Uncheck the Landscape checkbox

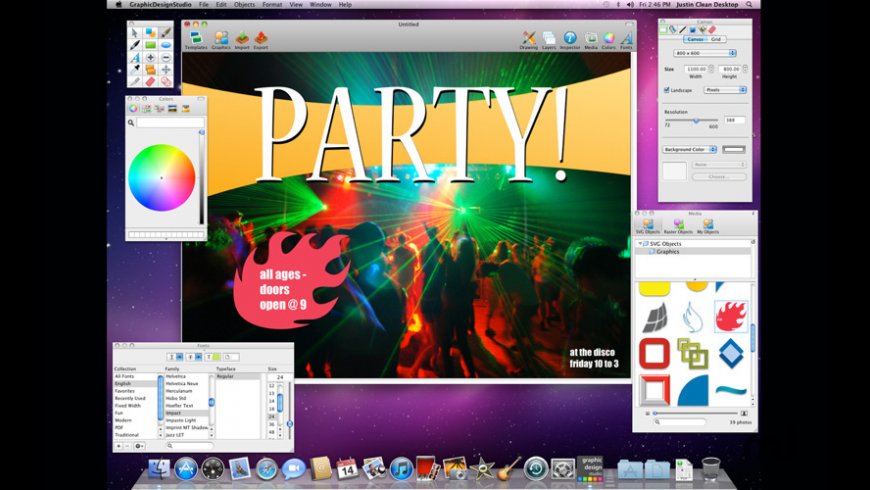click(667, 90)
